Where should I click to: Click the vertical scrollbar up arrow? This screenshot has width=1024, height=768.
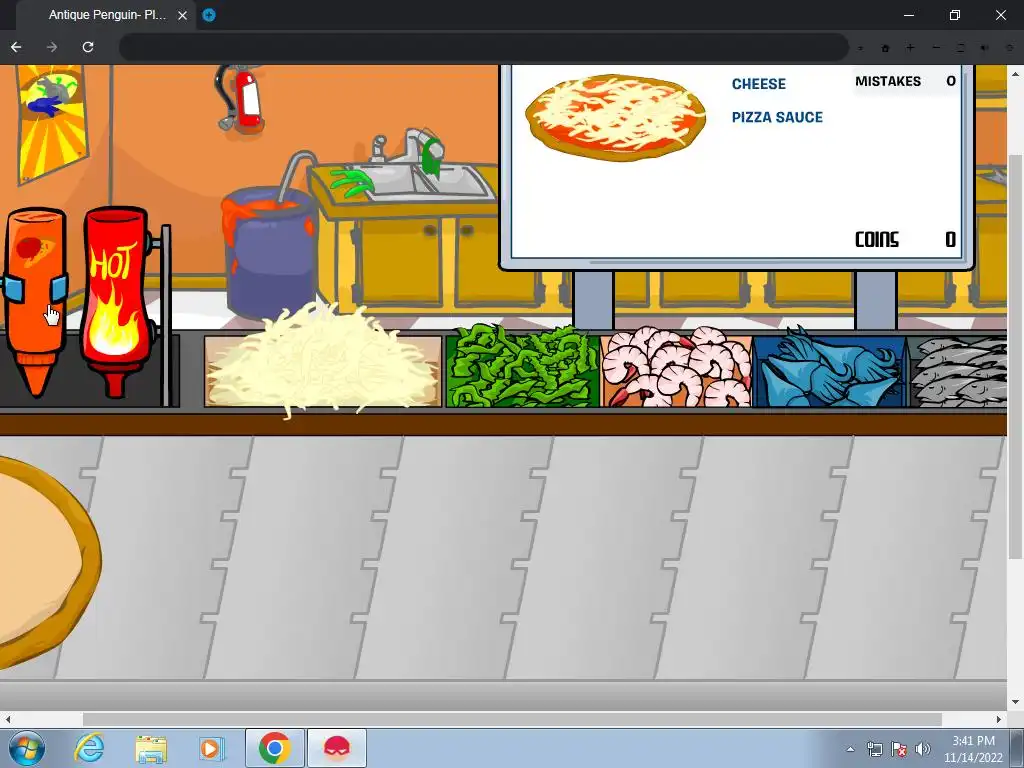[x=1016, y=72]
